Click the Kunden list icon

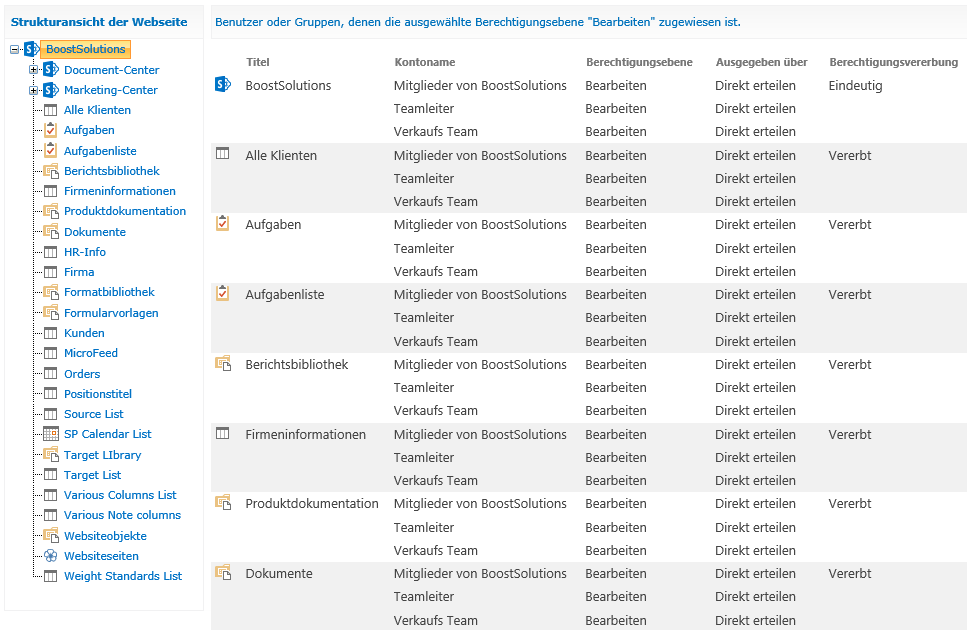[x=51, y=333]
